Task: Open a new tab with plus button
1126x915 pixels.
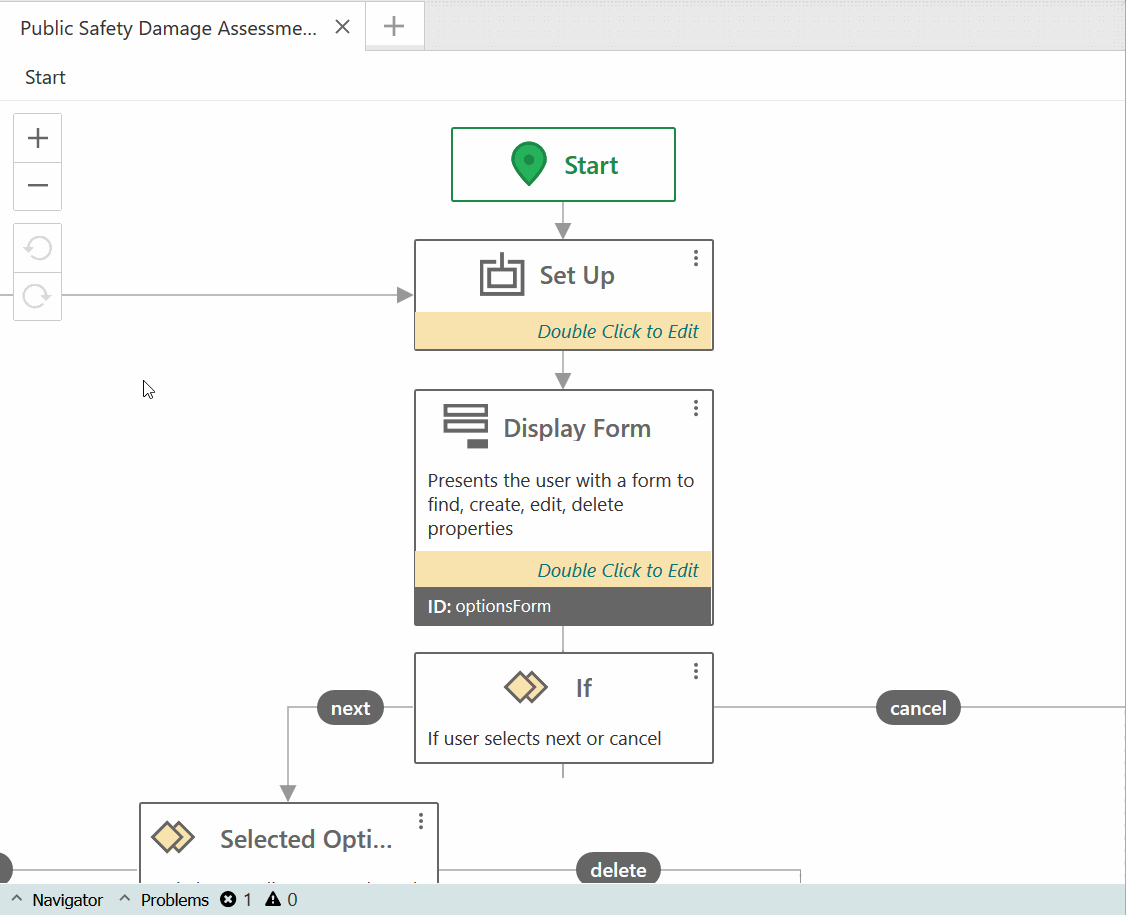Action: point(395,27)
